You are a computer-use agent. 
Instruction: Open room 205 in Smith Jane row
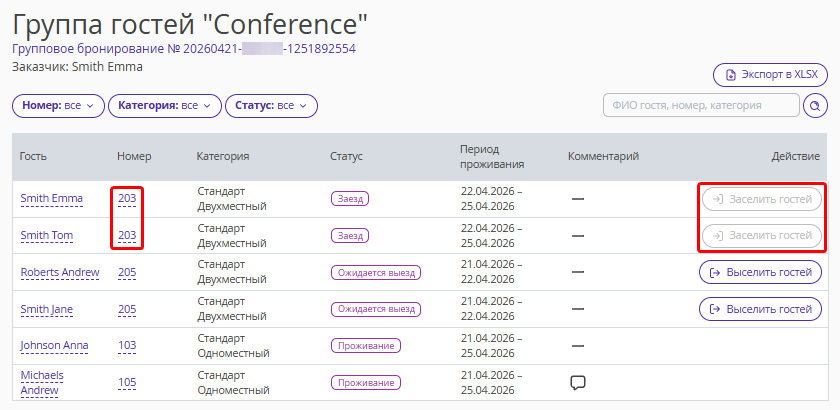coord(127,310)
